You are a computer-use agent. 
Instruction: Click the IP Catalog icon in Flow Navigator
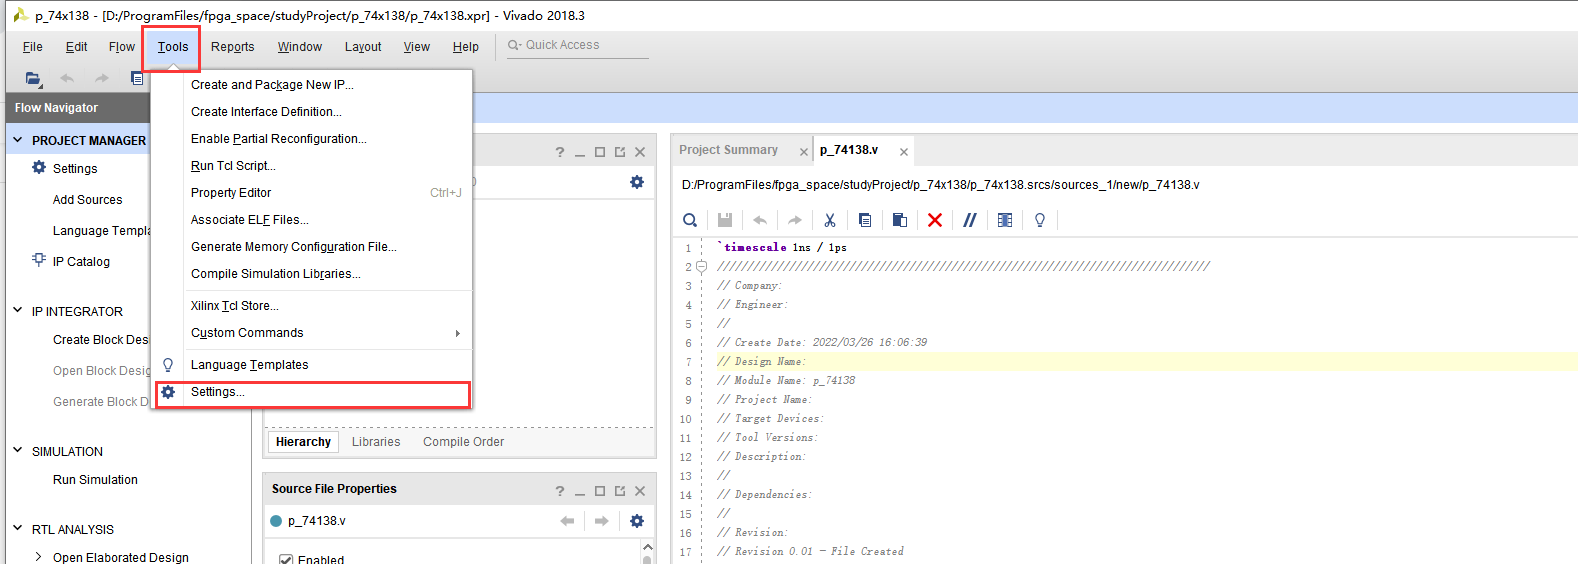[x=39, y=260]
